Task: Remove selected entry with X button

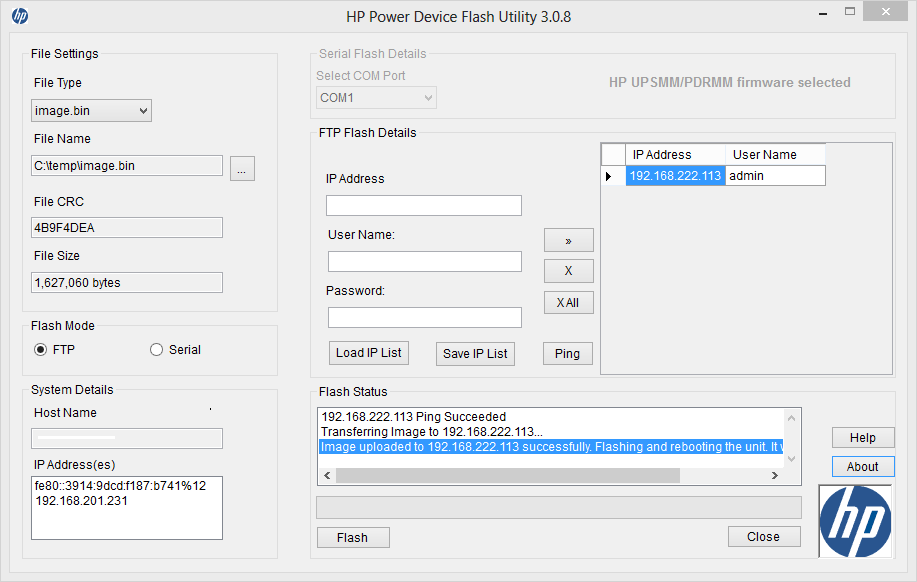Action: tap(568, 271)
